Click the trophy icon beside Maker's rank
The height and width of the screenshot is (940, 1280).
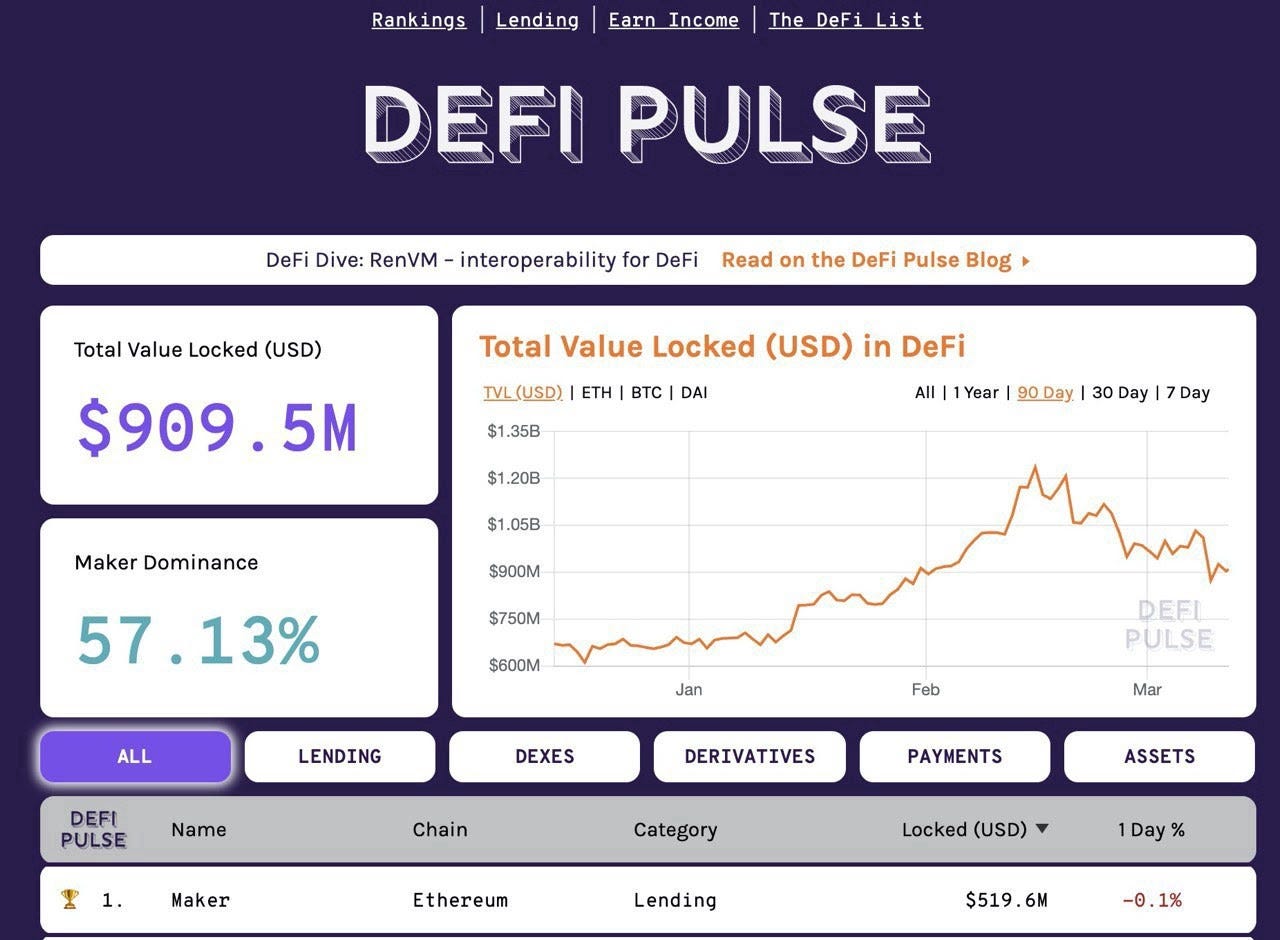click(68, 900)
